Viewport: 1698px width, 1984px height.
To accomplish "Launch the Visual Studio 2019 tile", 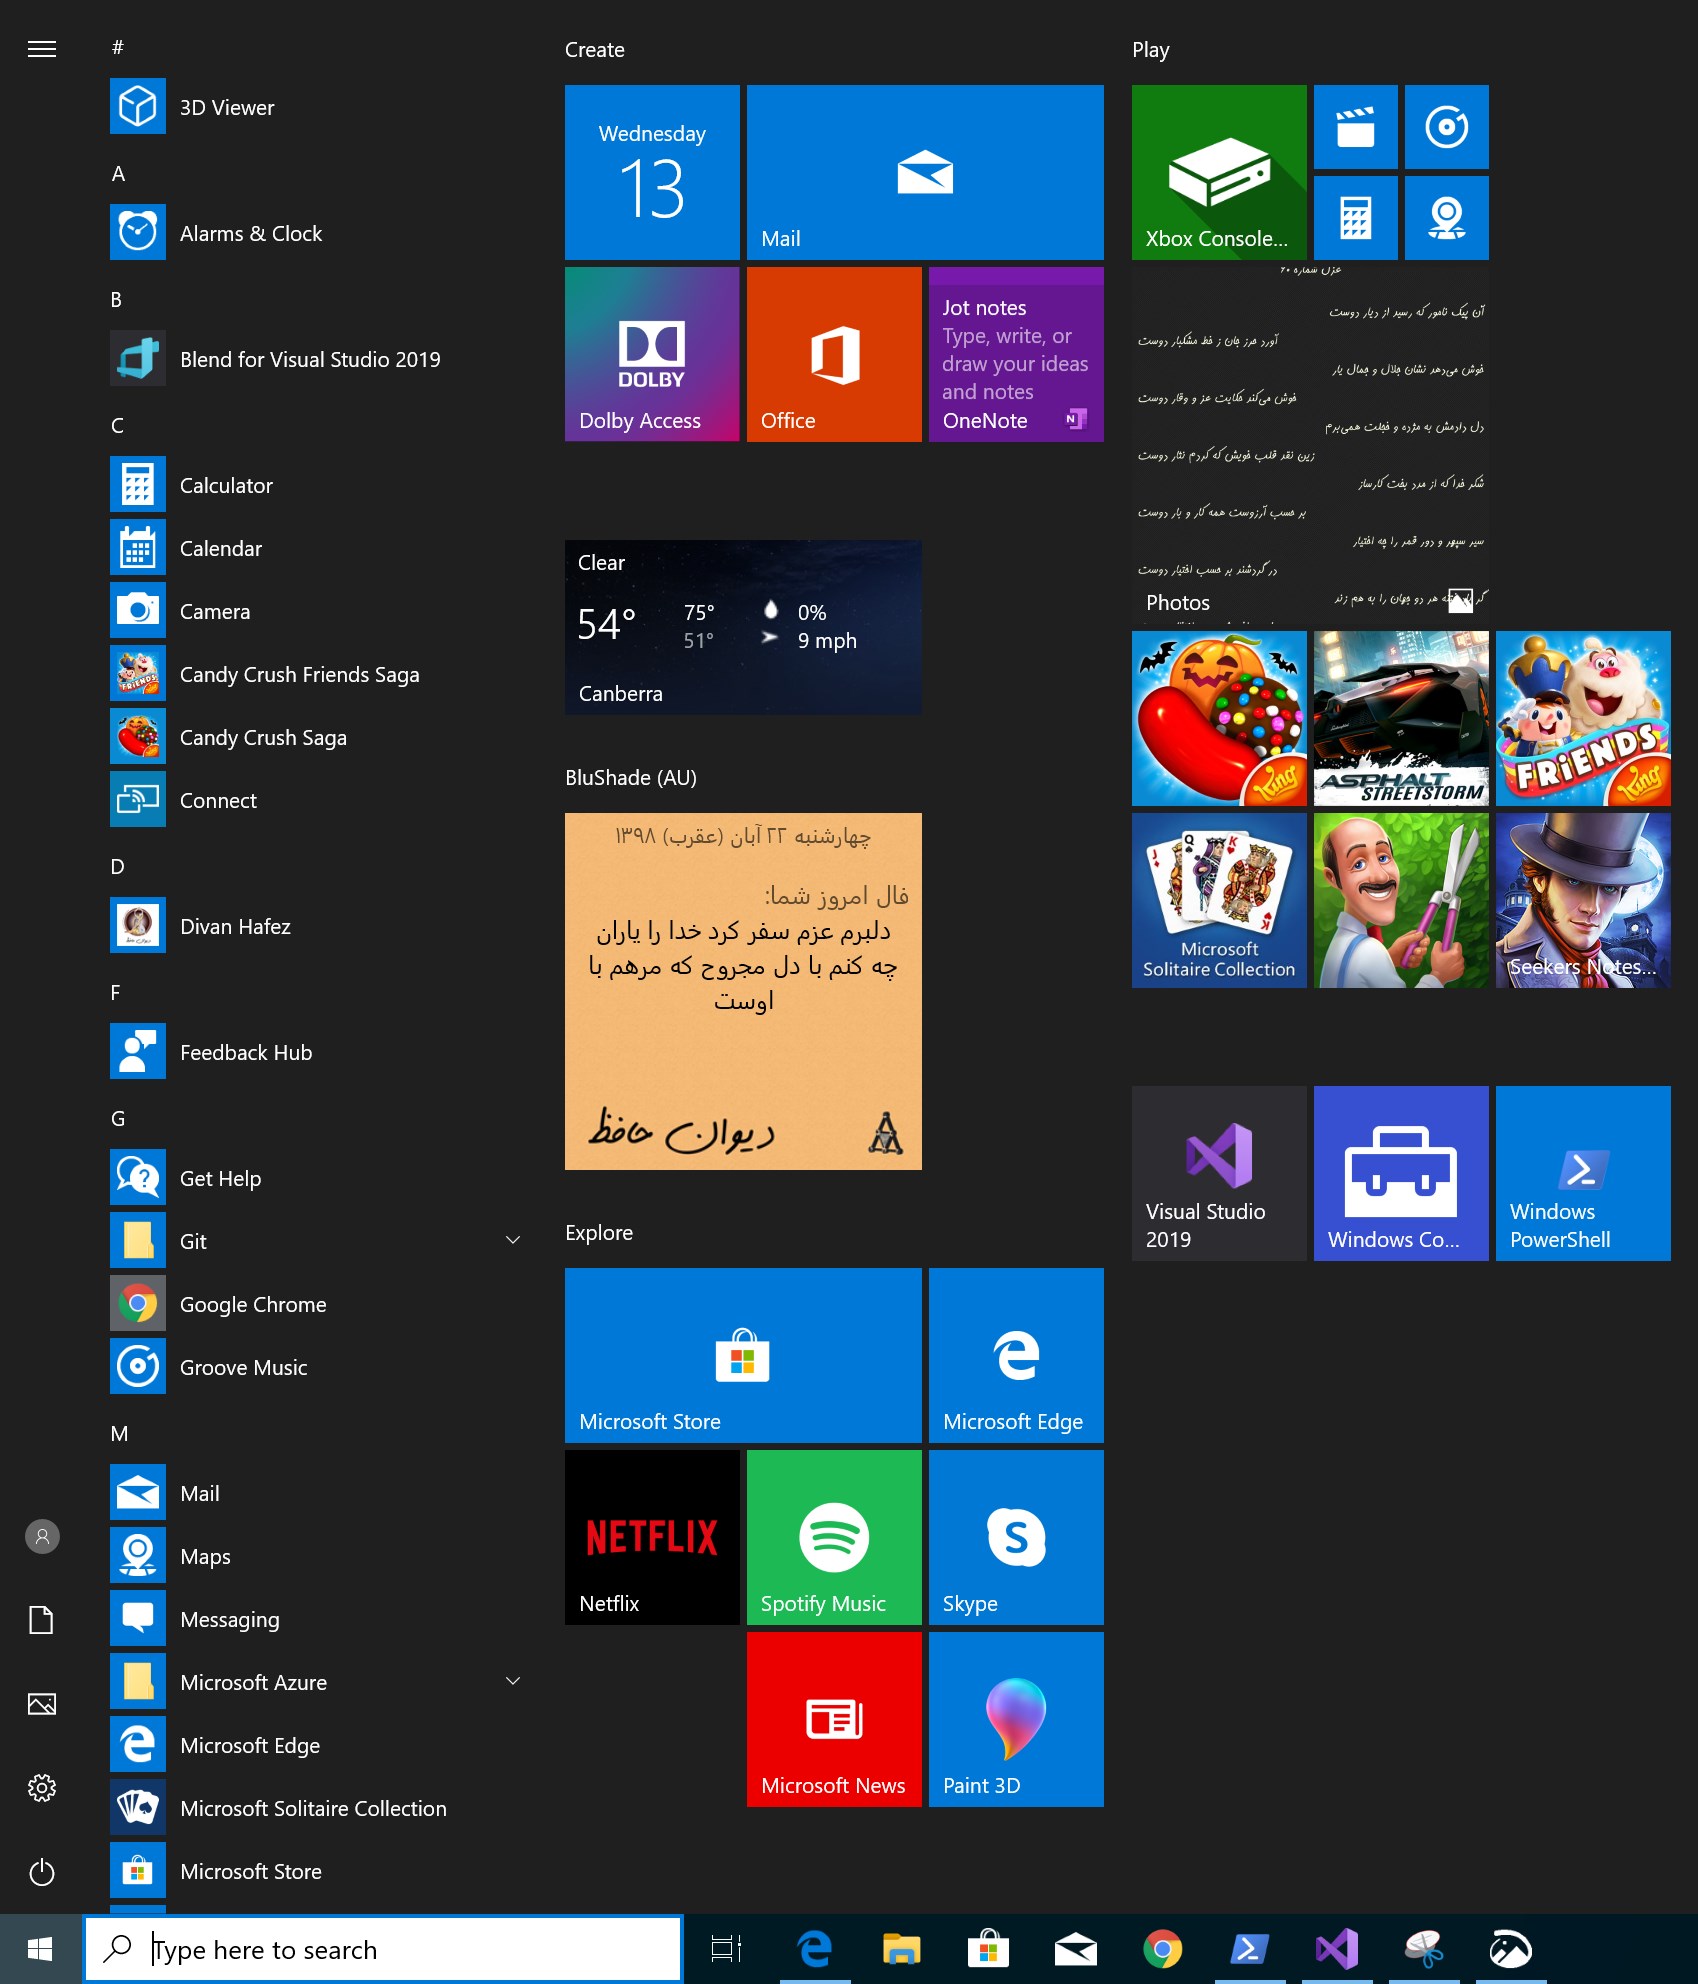I will point(1219,1173).
